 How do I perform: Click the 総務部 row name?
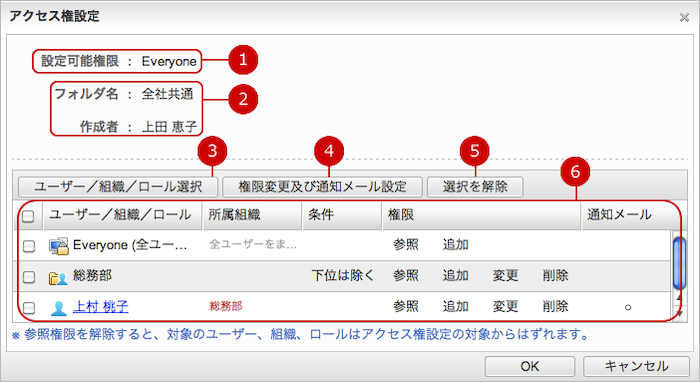(x=92, y=276)
